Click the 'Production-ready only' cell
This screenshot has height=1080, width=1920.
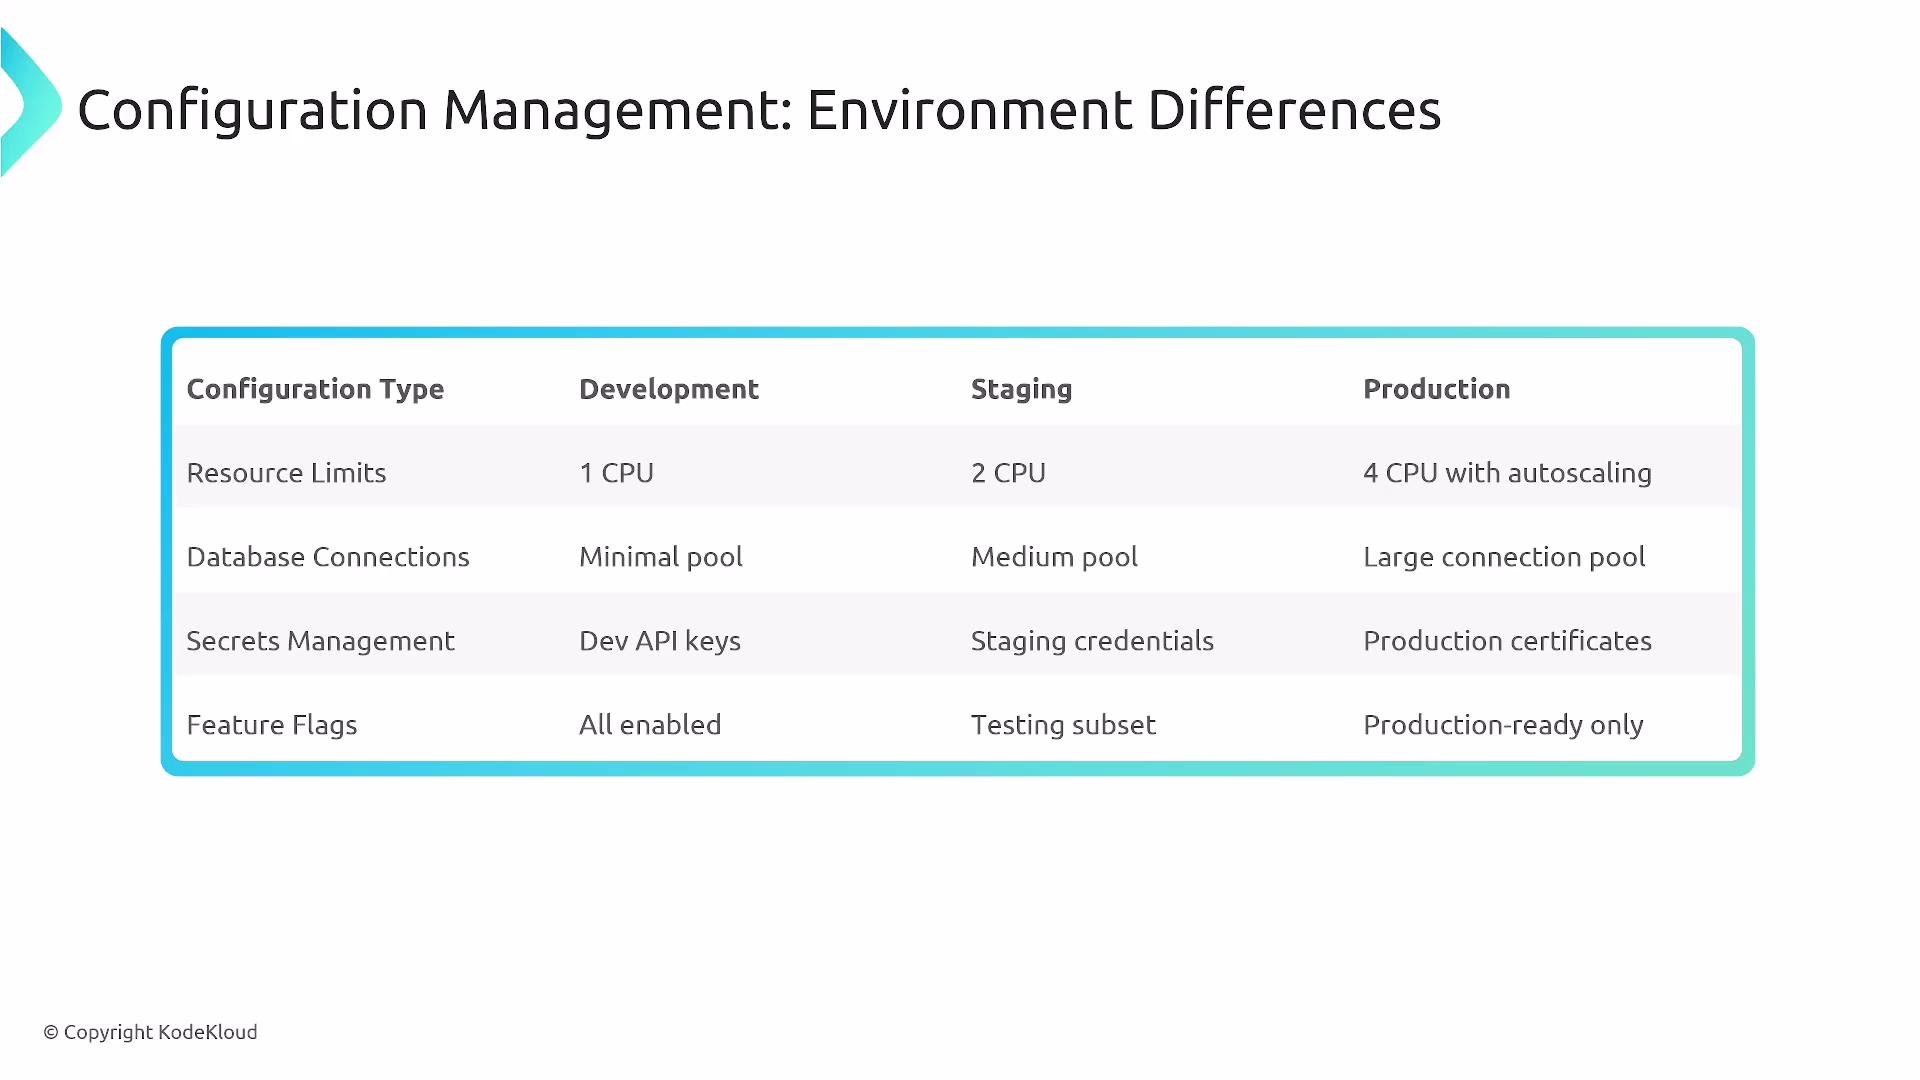1503,726
